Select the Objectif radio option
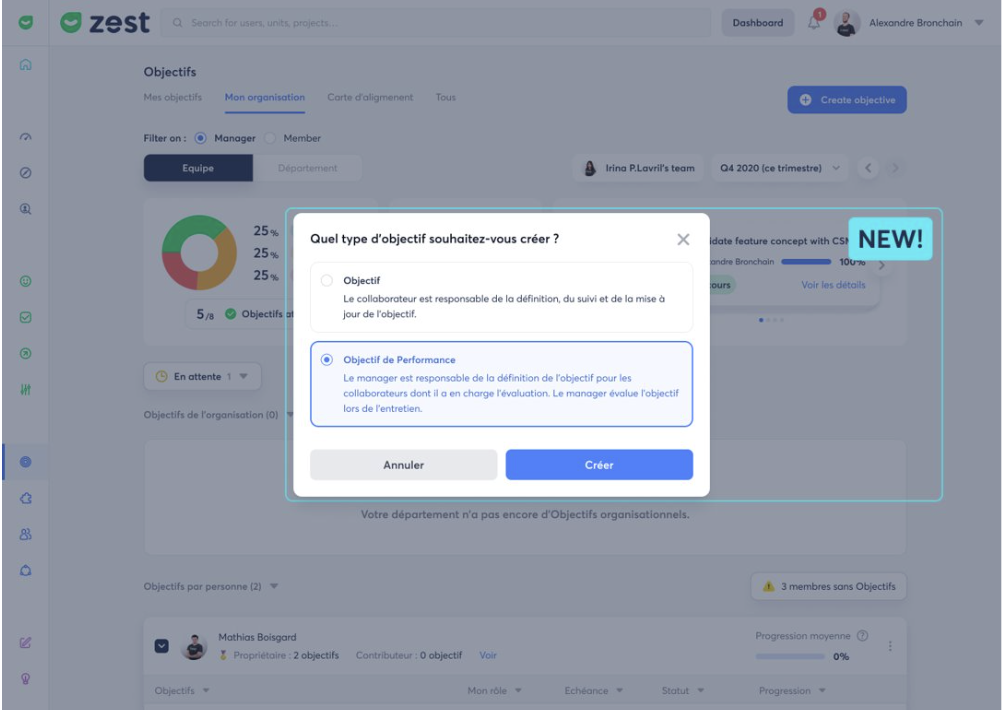Image resolution: width=1004 pixels, height=710 pixels. [327, 281]
